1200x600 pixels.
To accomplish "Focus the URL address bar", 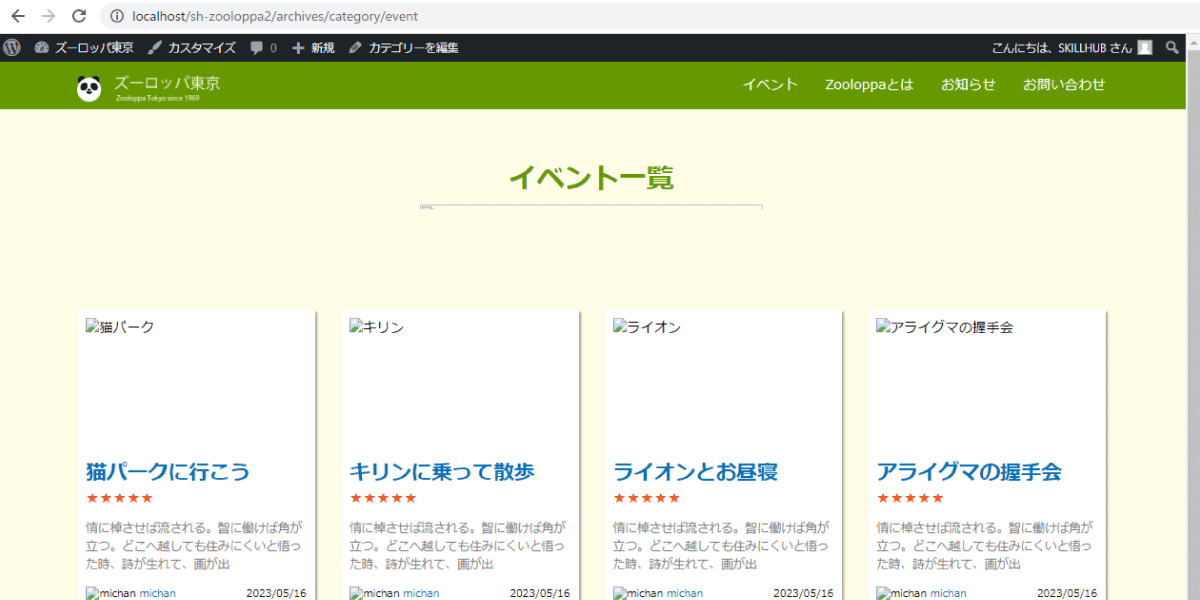I will click(x=640, y=16).
